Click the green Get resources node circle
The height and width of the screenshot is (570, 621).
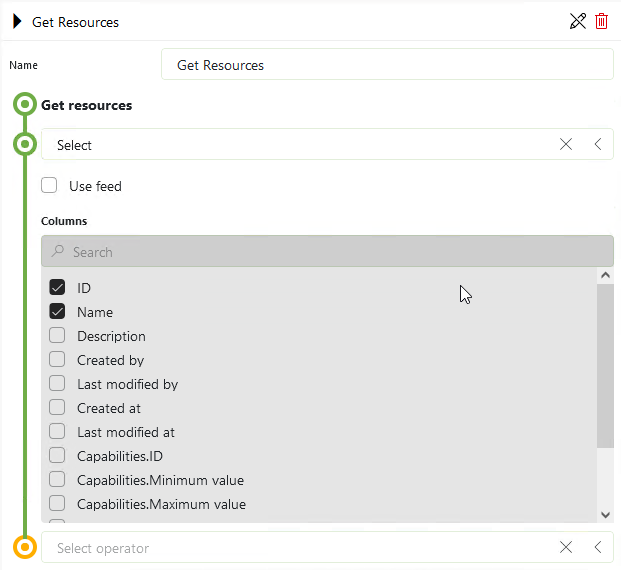click(x=25, y=105)
